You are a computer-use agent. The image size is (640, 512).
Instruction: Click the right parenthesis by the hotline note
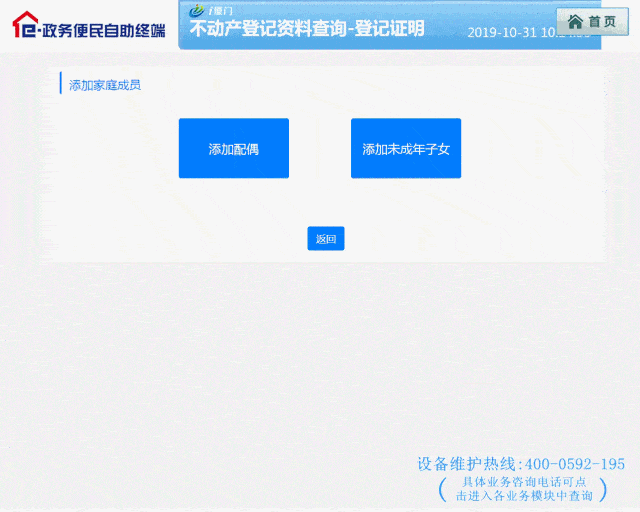pyautogui.click(x=602, y=489)
